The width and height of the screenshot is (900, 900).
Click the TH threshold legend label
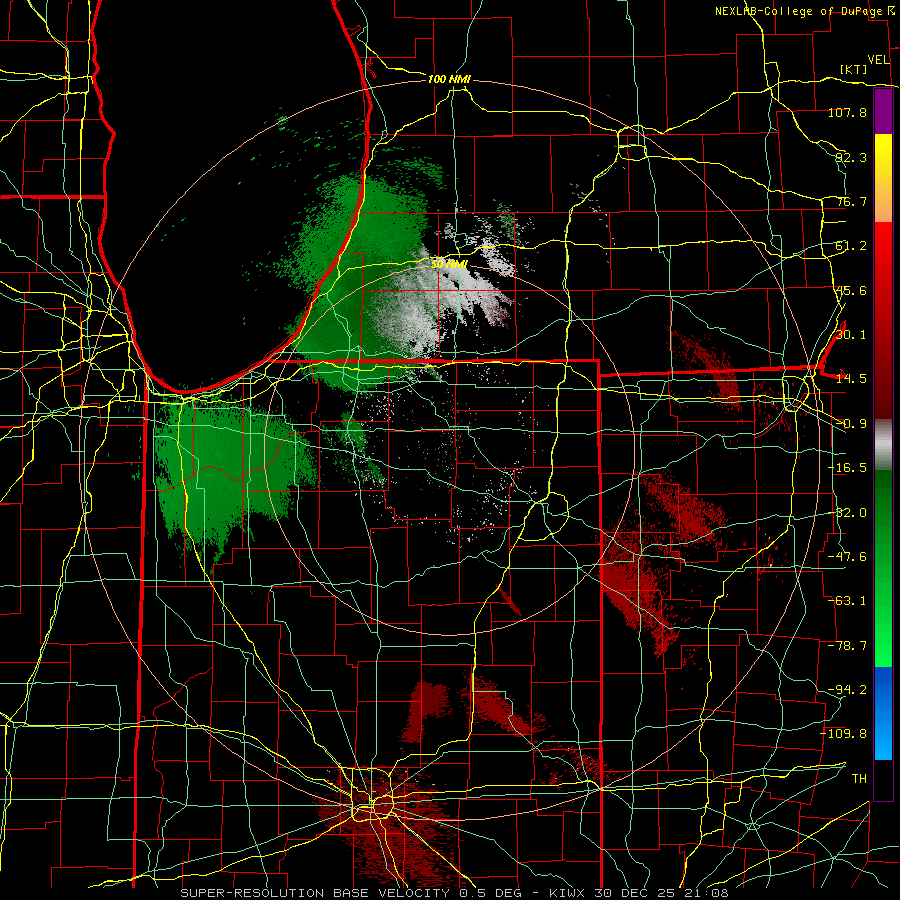tap(859, 779)
